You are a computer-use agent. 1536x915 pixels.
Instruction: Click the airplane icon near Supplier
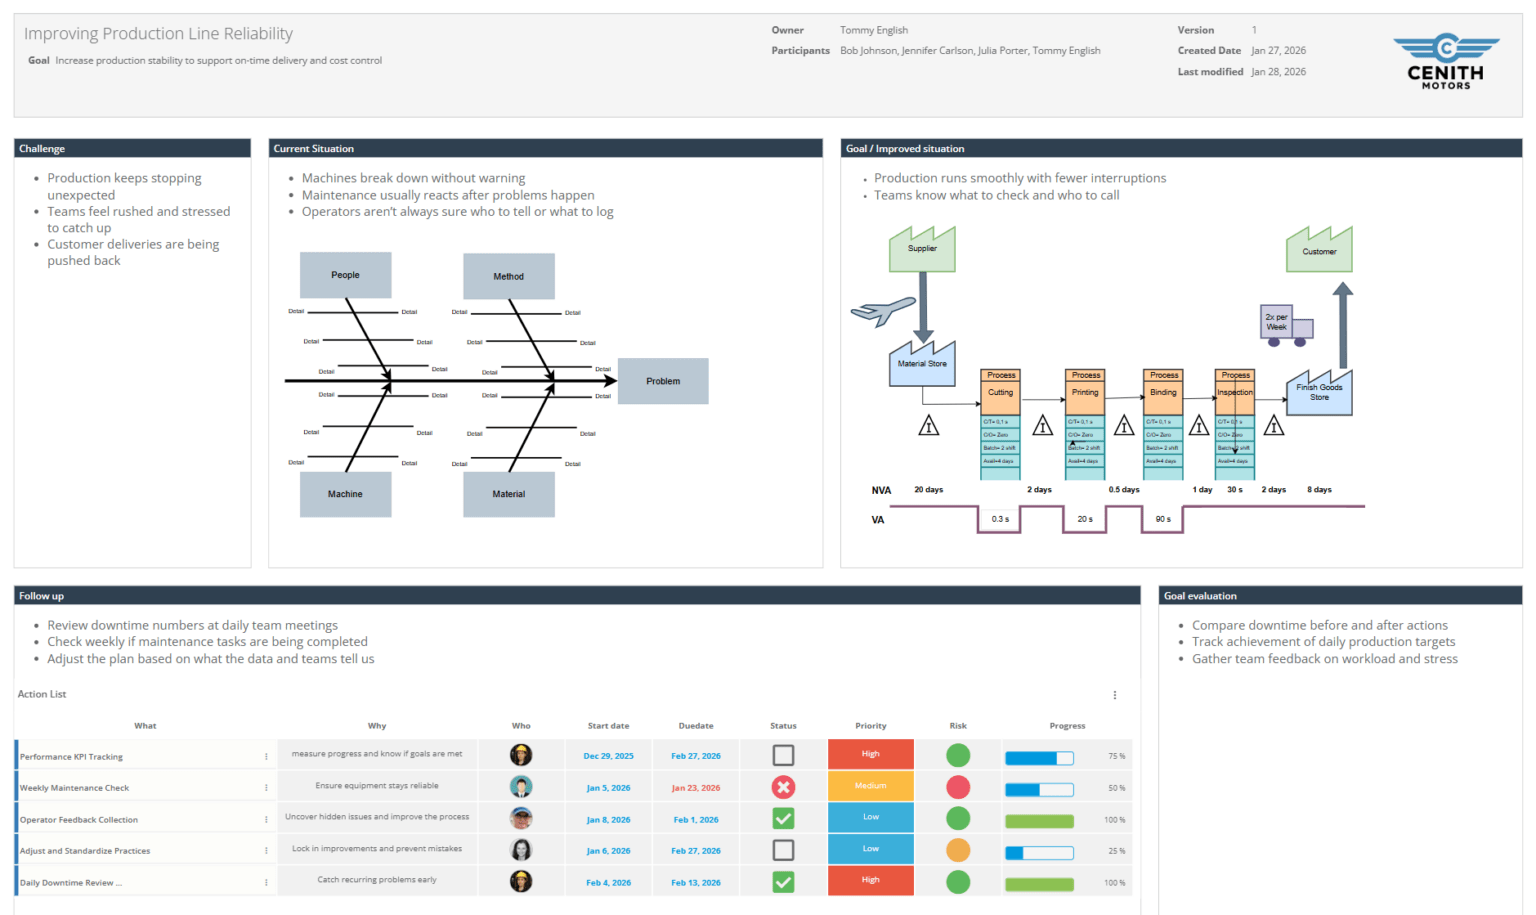tap(883, 311)
